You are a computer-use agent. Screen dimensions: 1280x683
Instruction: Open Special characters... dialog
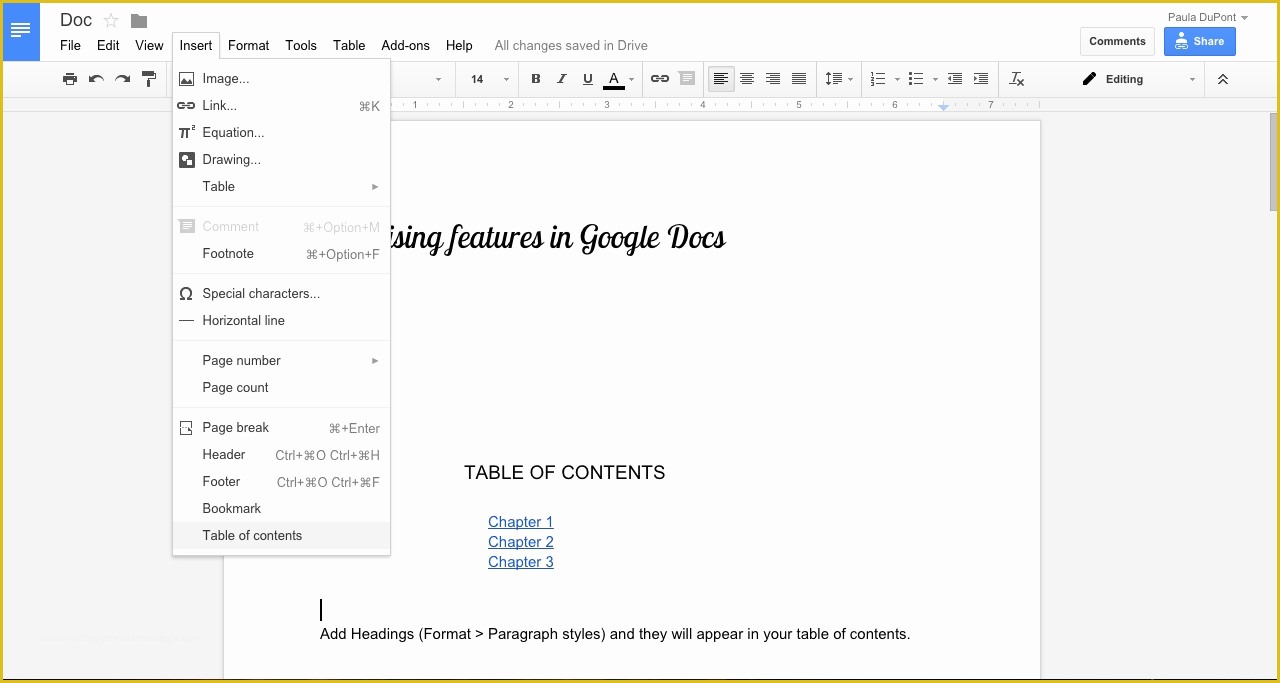[281, 293]
